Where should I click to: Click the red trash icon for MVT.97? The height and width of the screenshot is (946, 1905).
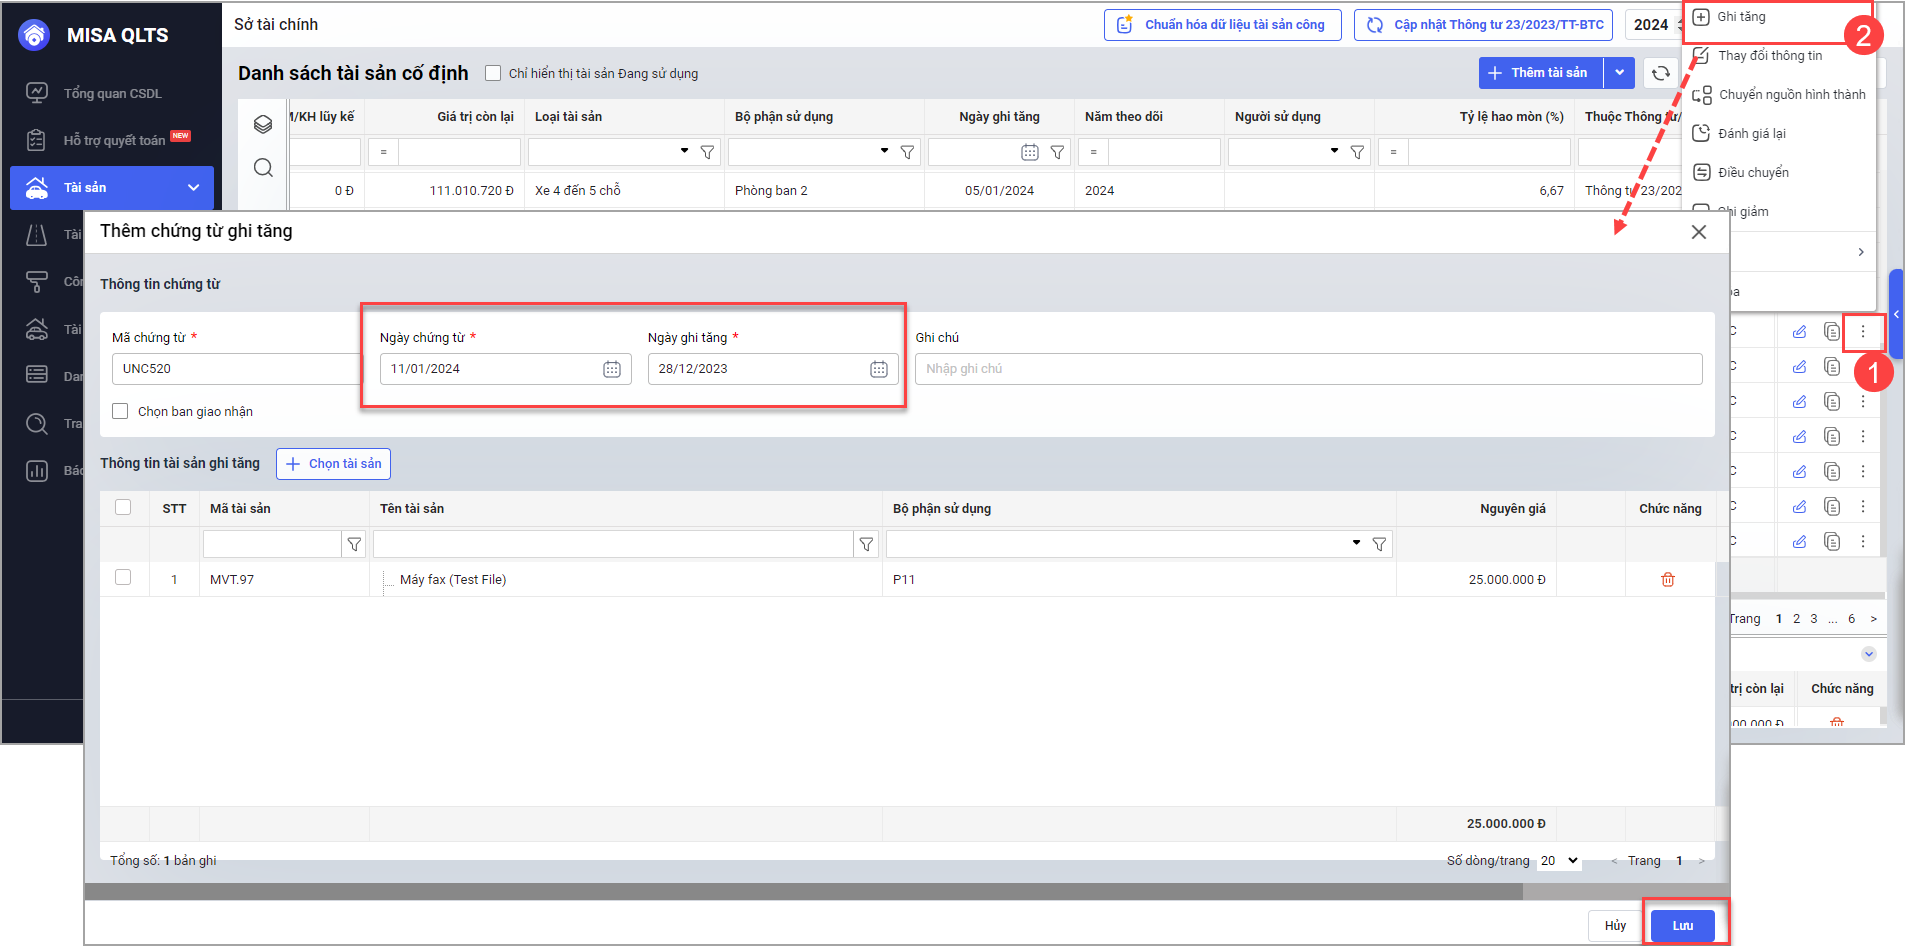[x=1667, y=580]
